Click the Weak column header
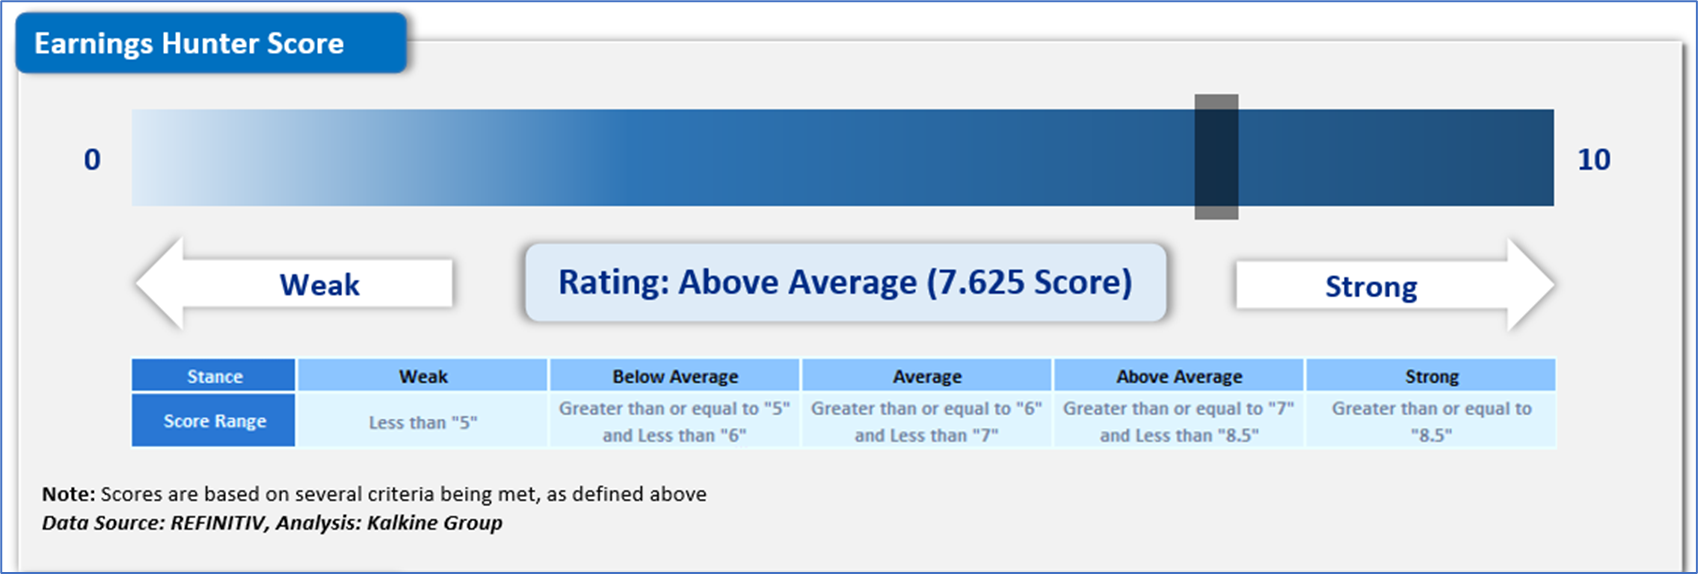The width and height of the screenshot is (1698, 574). click(423, 376)
